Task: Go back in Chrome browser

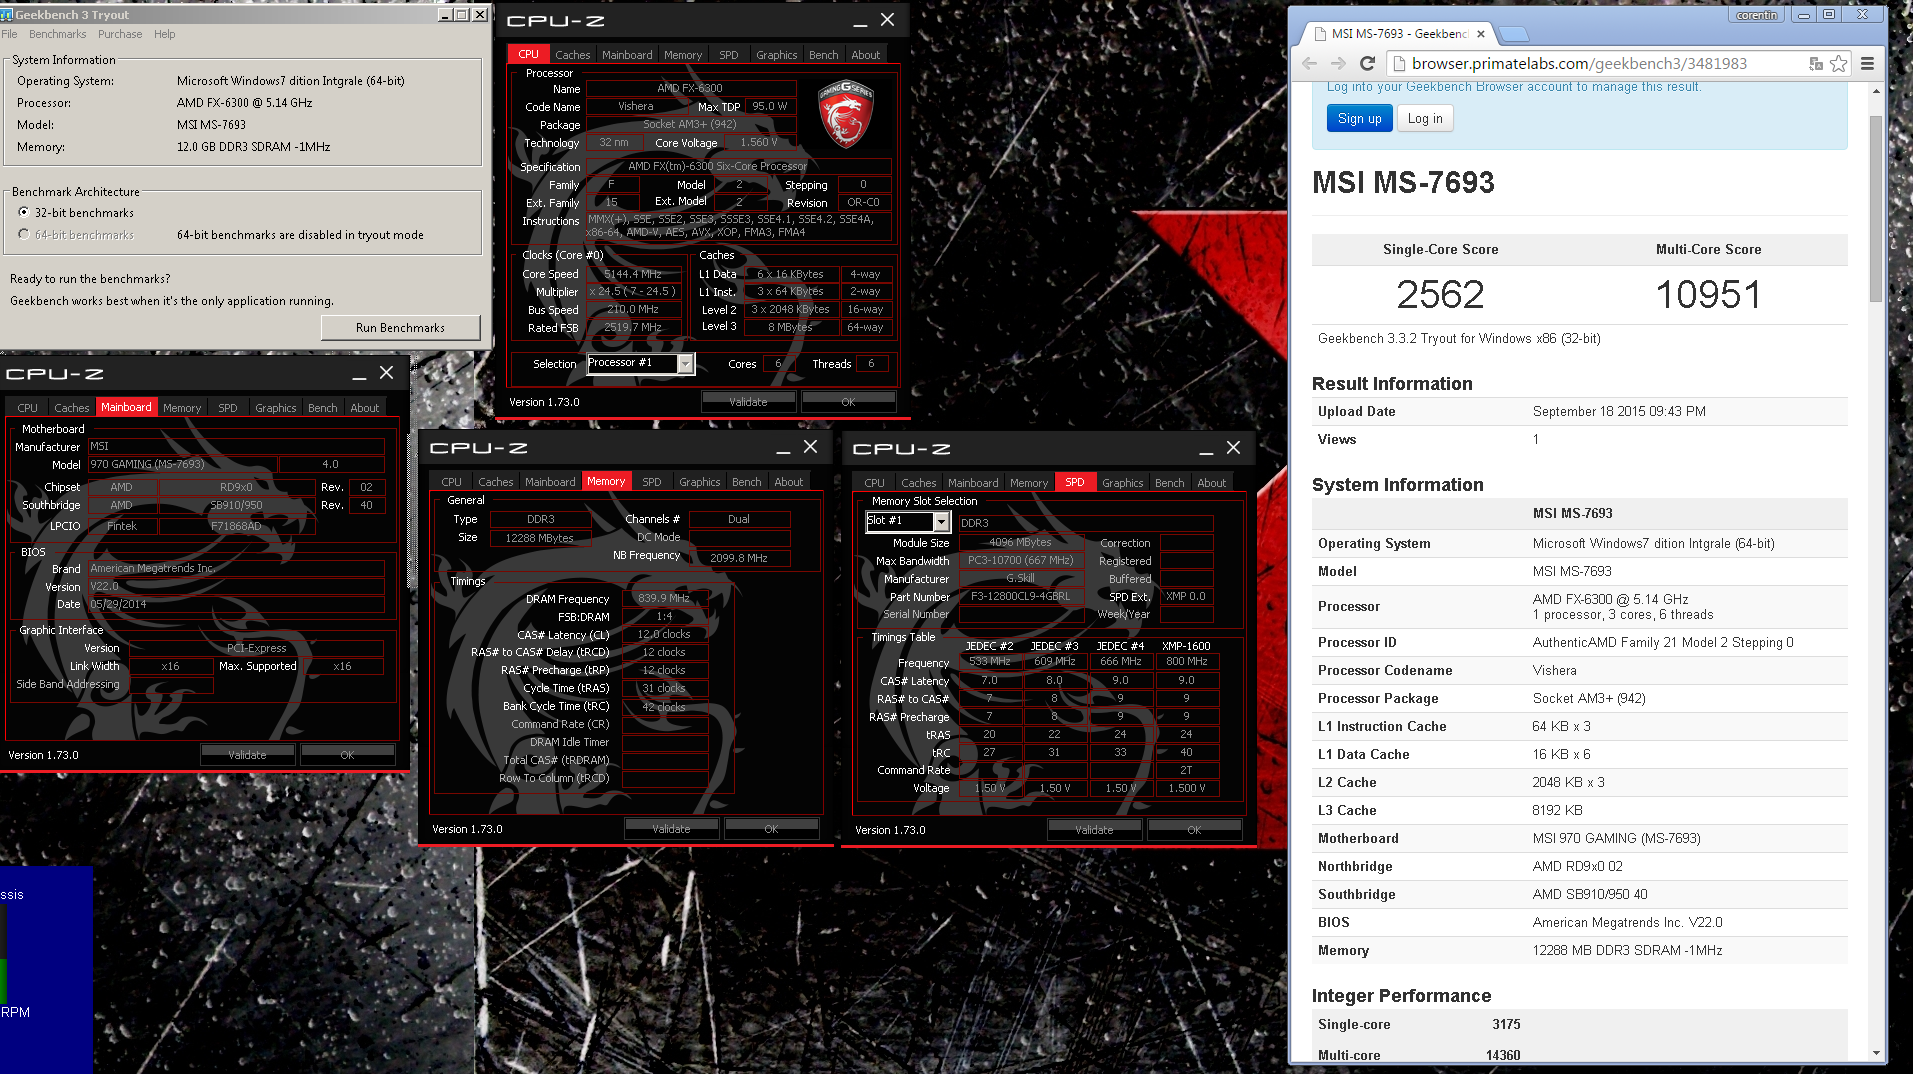Action: (x=1310, y=64)
